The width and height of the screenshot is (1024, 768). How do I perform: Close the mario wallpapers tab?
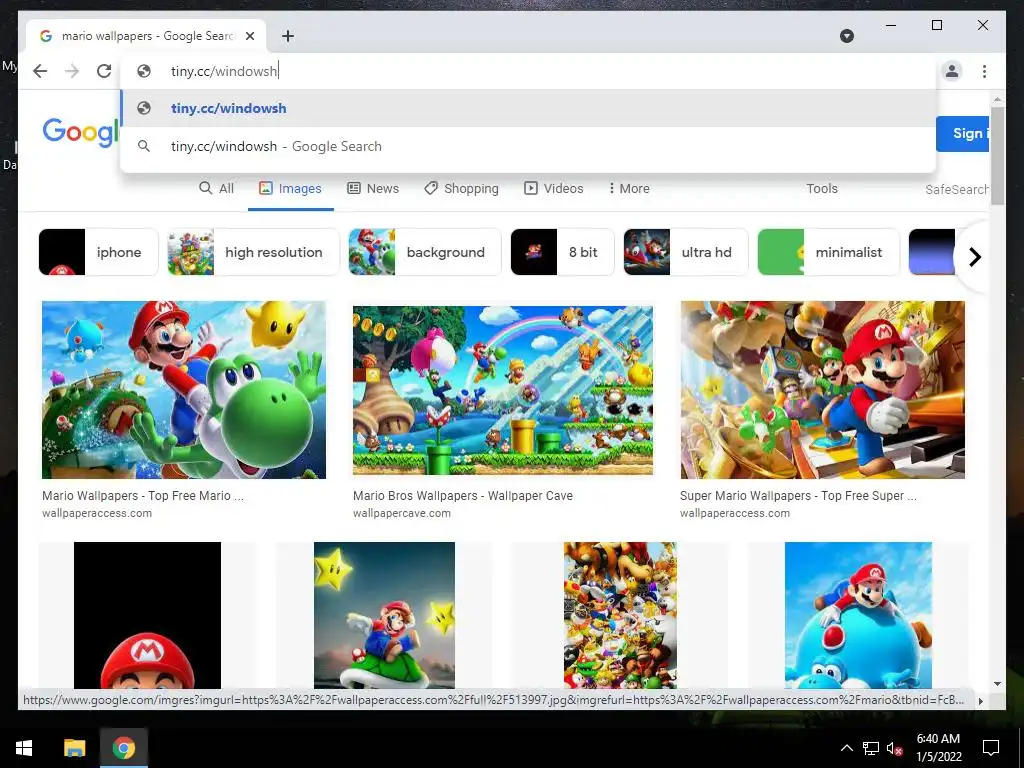(249, 36)
